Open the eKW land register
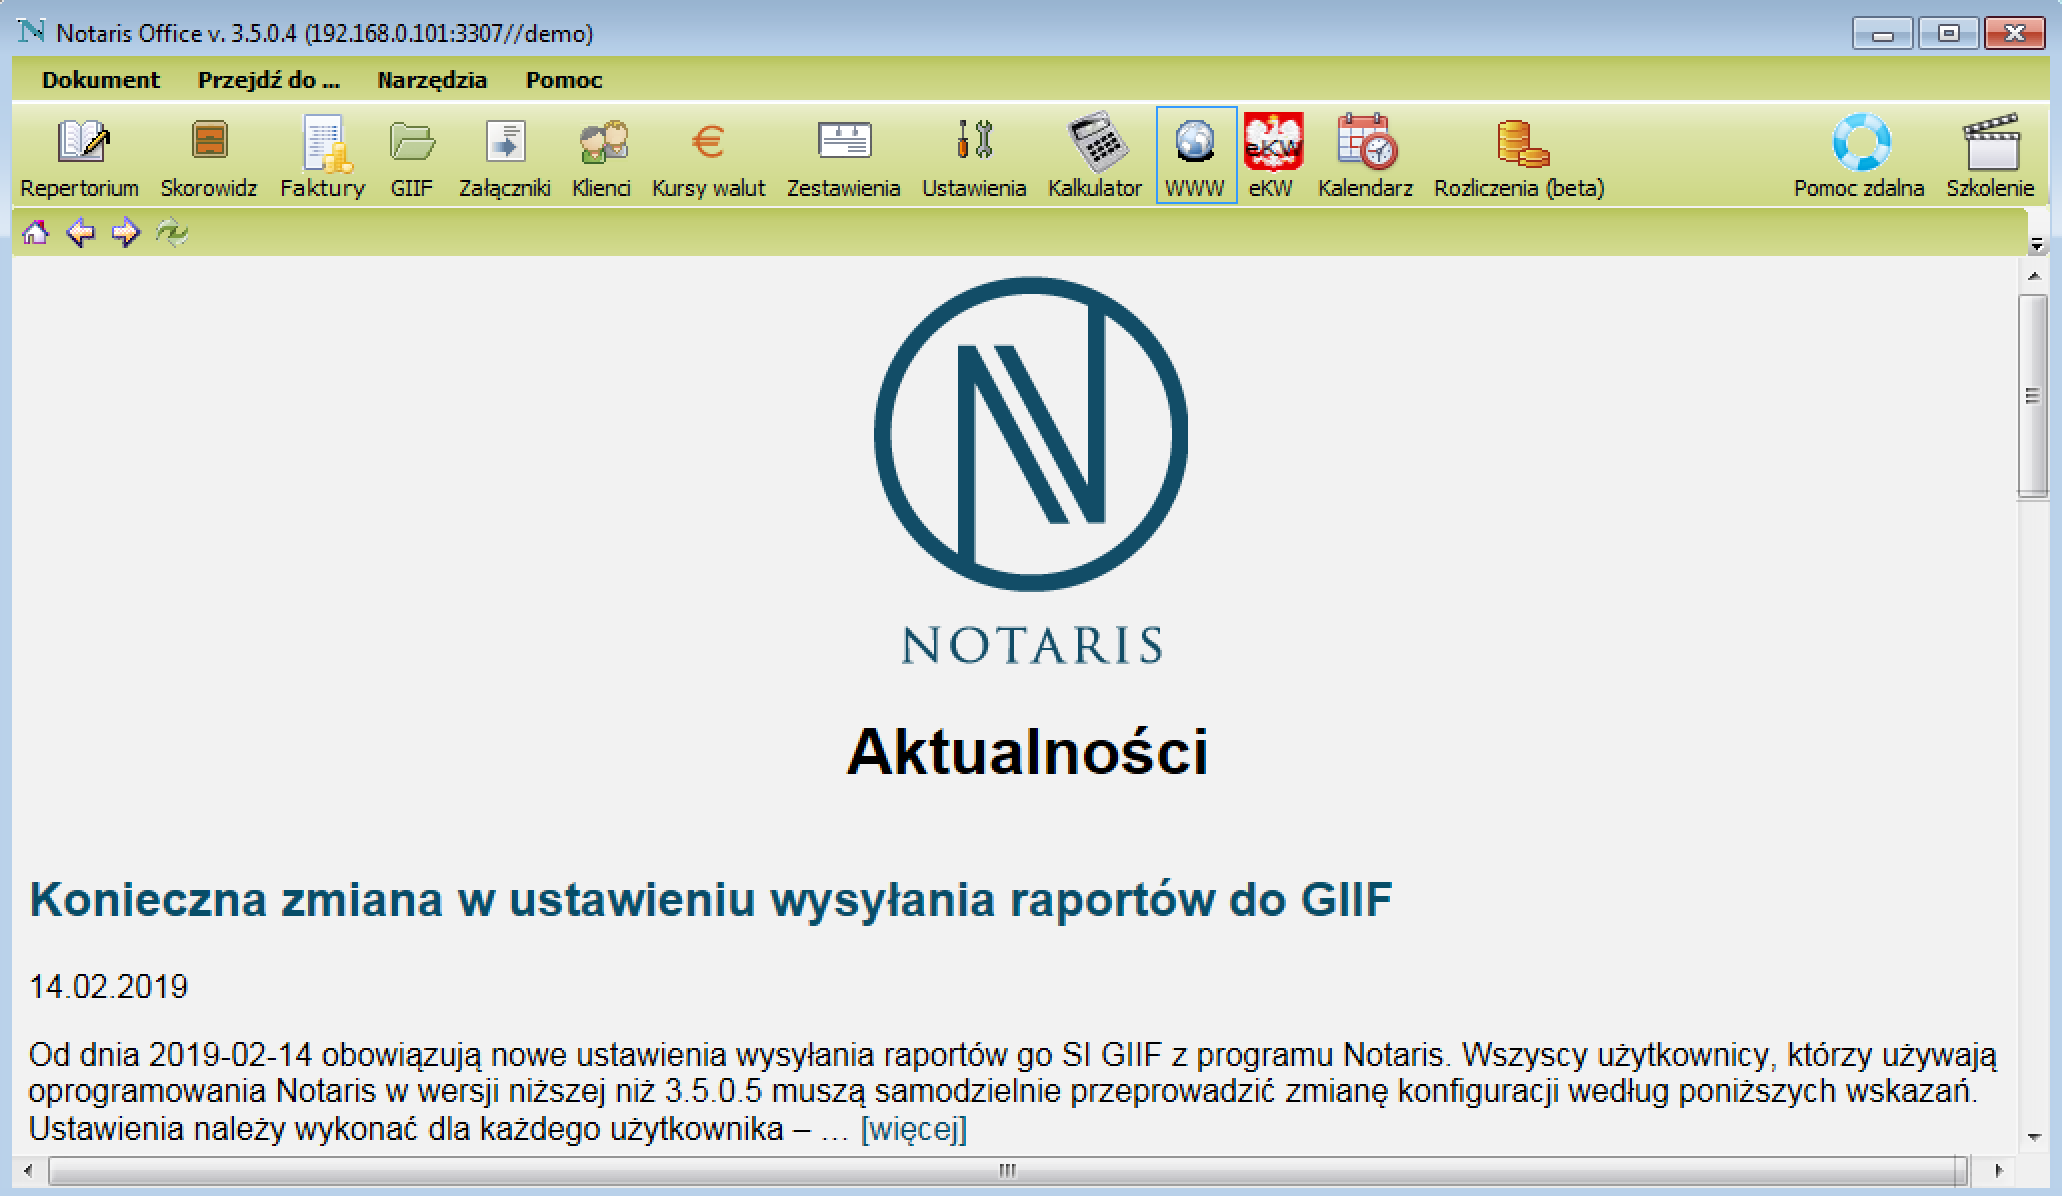This screenshot has height=1196, width=2062. tap(1271, 156)
